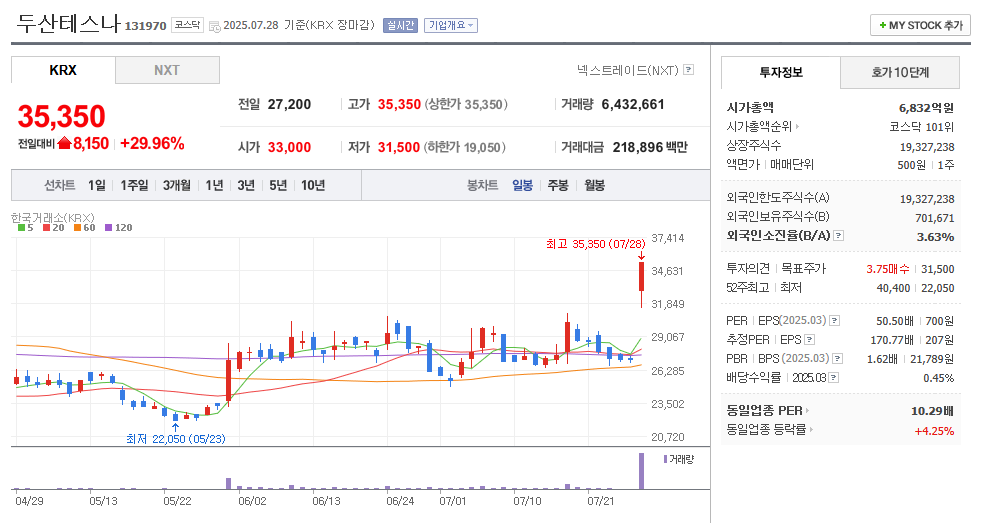
Task: Select the 1주일 line chart period
Action: pos(134,185)
